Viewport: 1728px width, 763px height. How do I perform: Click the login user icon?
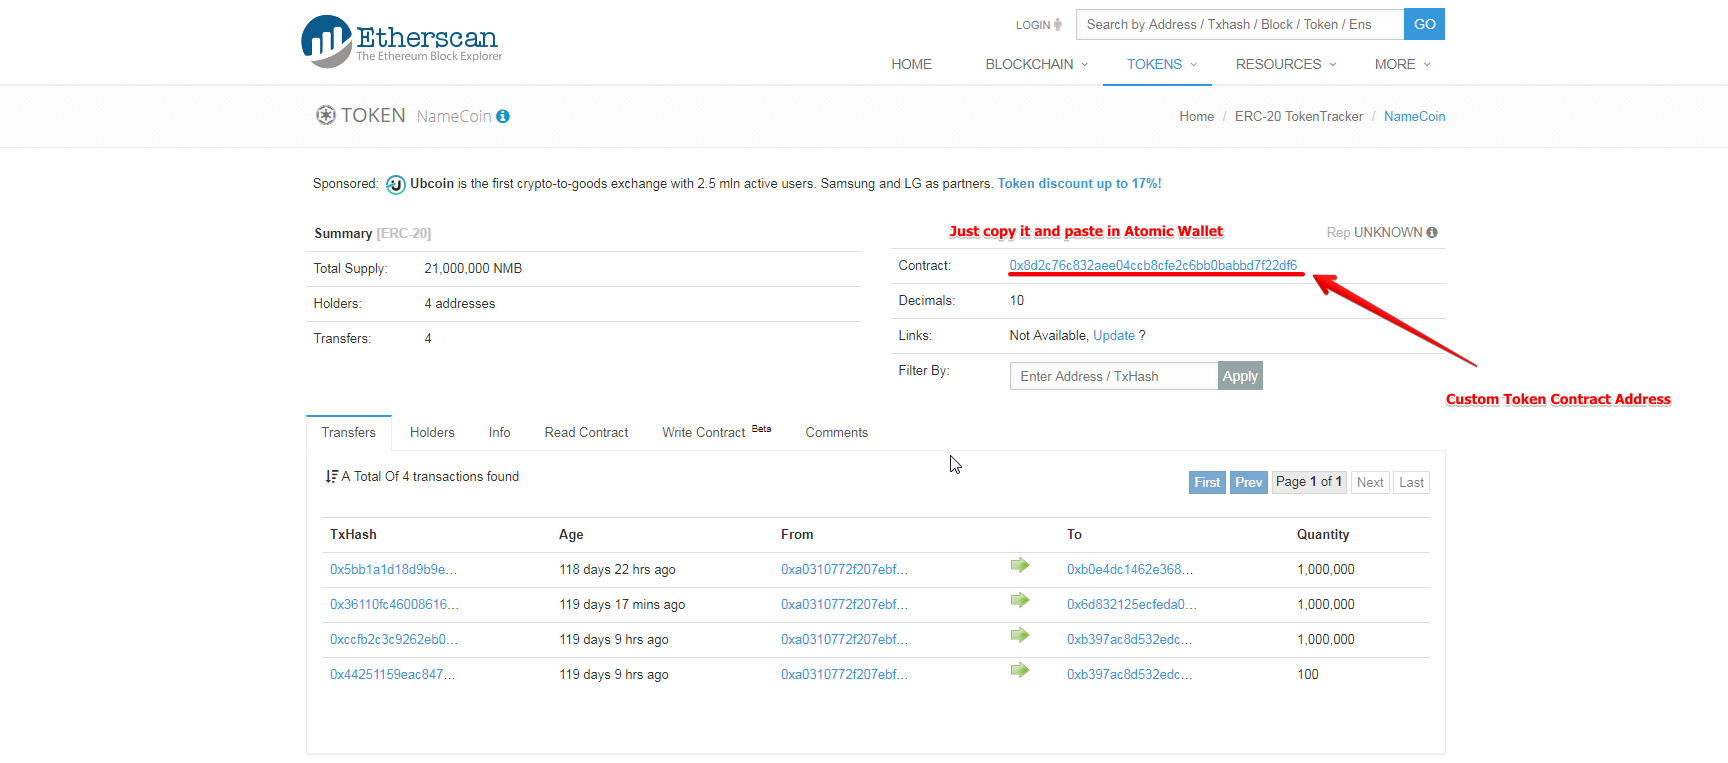1058,25
